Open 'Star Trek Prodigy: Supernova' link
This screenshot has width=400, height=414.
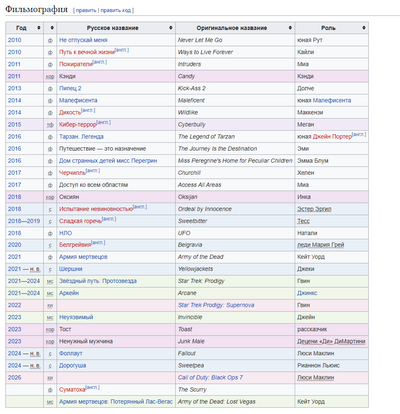pyautogui.click(x=216, y=305)
